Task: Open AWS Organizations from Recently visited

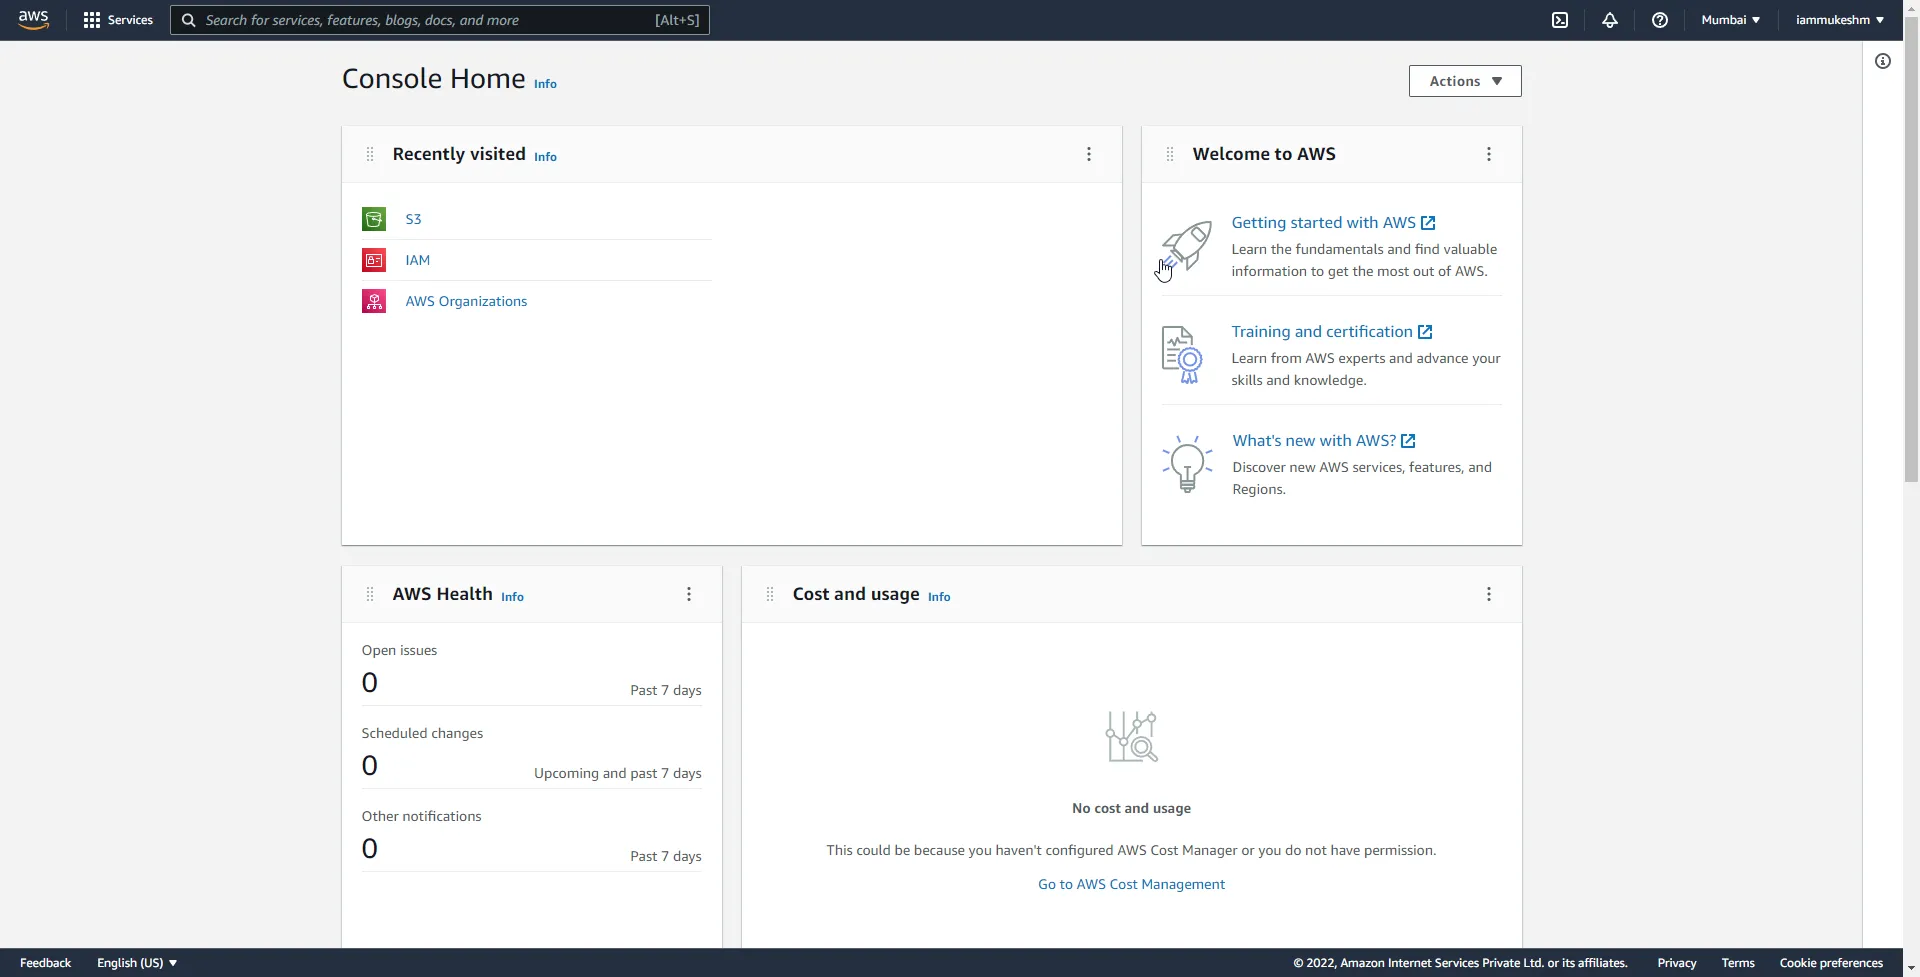Action: [x=466, y=300]
